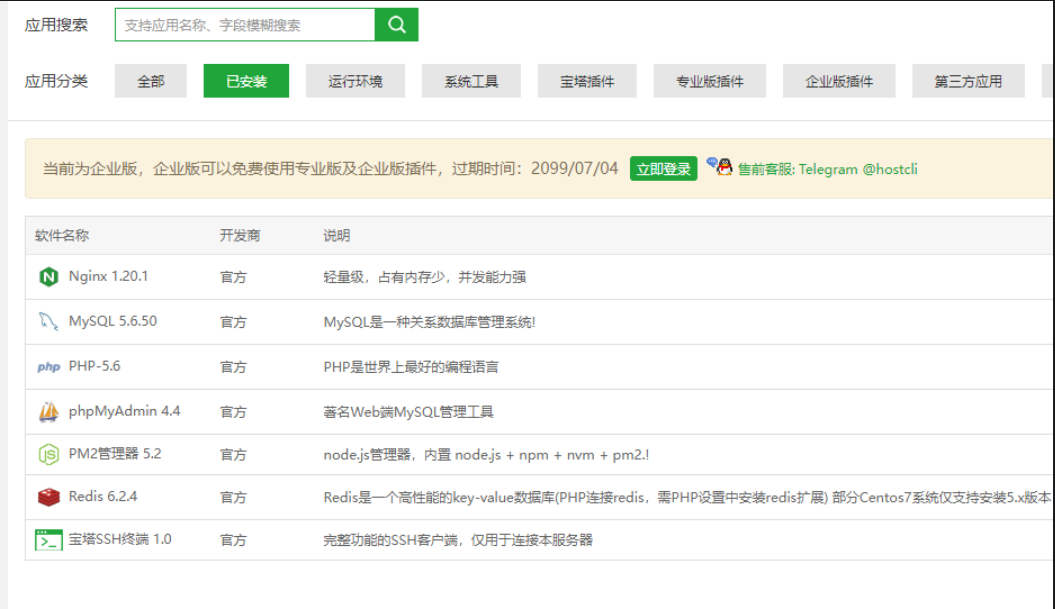The height and width of the screenshot is (609, 1055).
Task: Click the QQ penguin customer service icon
Action: 718,166
